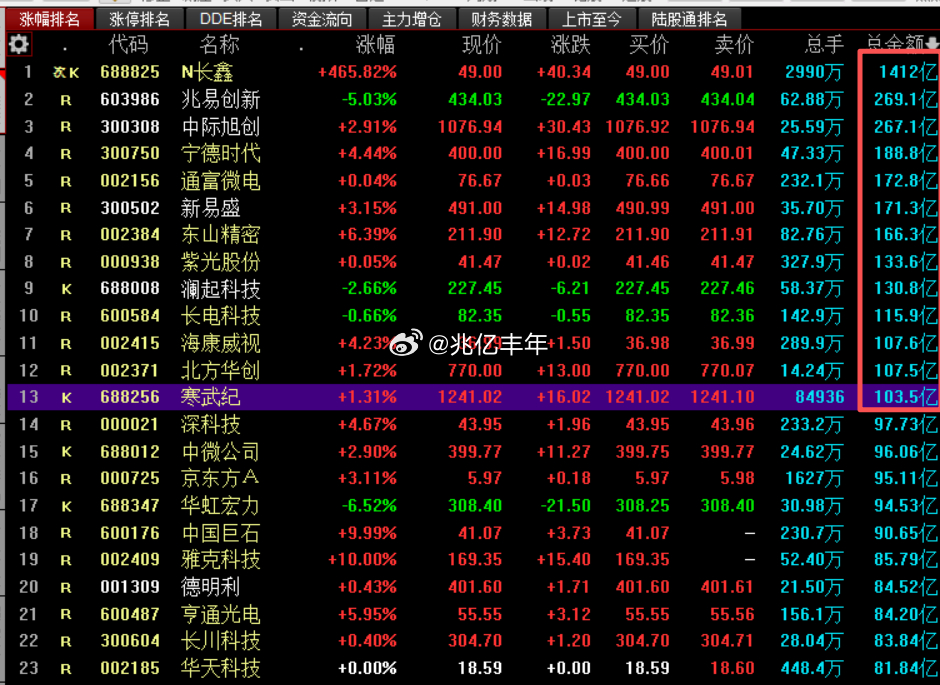Select stock name 新易盛
Screen dimensions: 940x685
pos(210,209)
